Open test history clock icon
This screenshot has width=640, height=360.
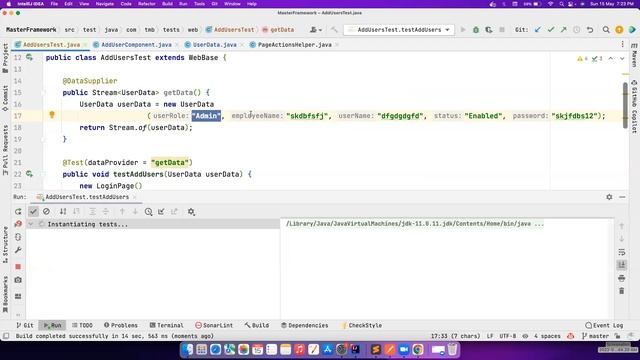pos(149,211)
